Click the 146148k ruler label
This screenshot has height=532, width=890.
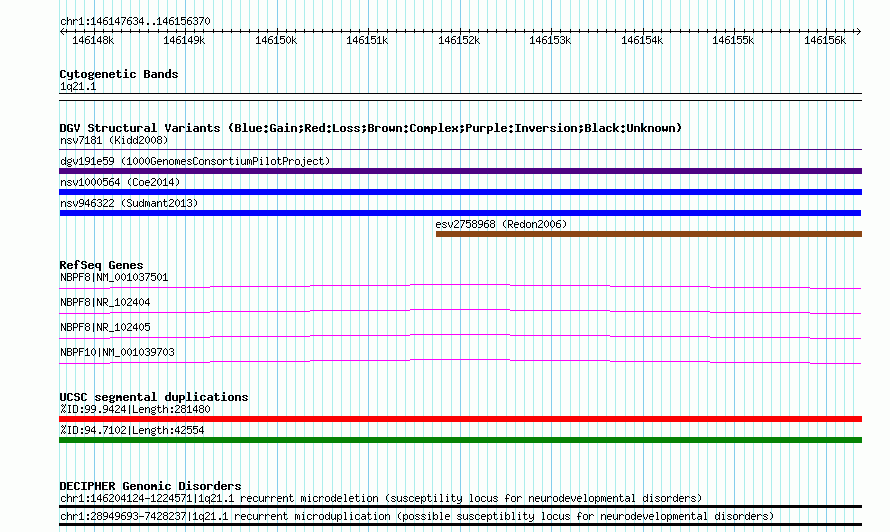click(93, 40)
